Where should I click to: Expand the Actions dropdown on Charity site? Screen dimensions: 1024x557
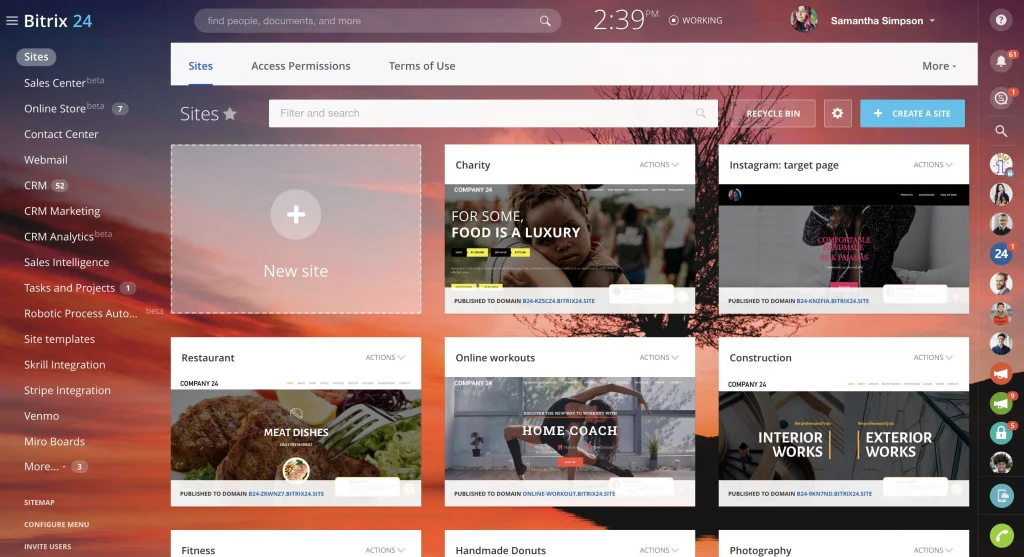pos(659,165)
